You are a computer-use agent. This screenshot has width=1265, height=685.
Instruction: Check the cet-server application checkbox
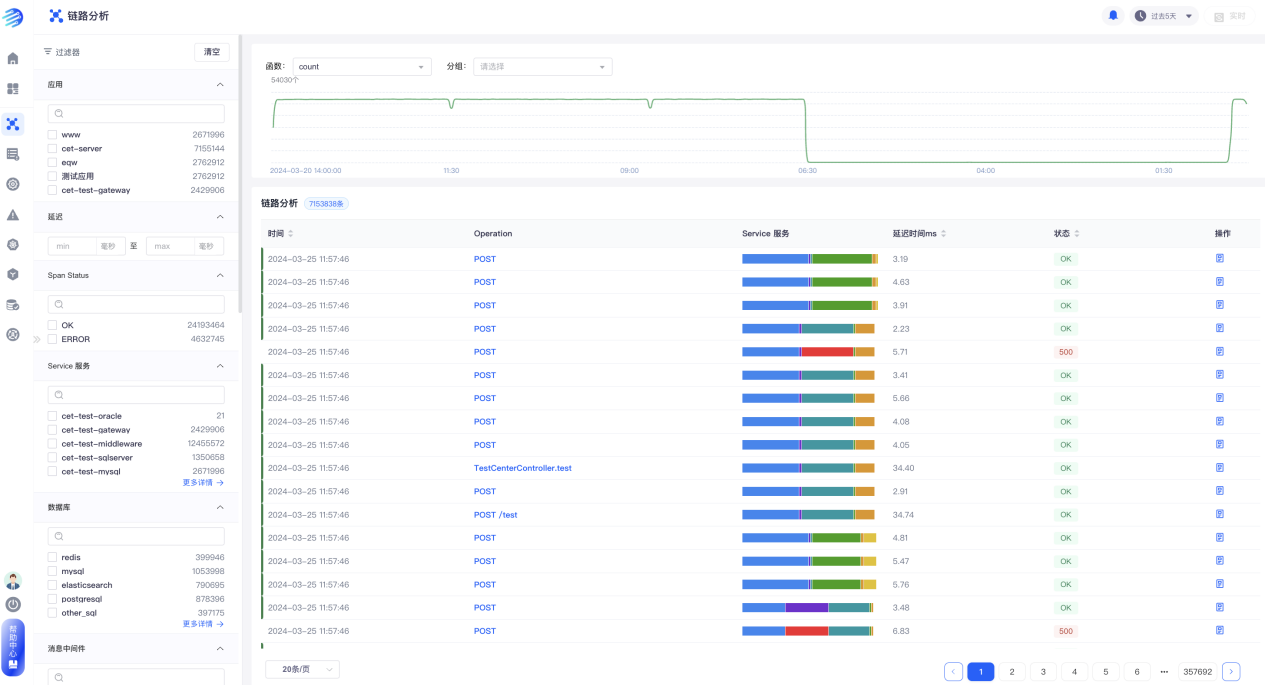tap(52, 148)
